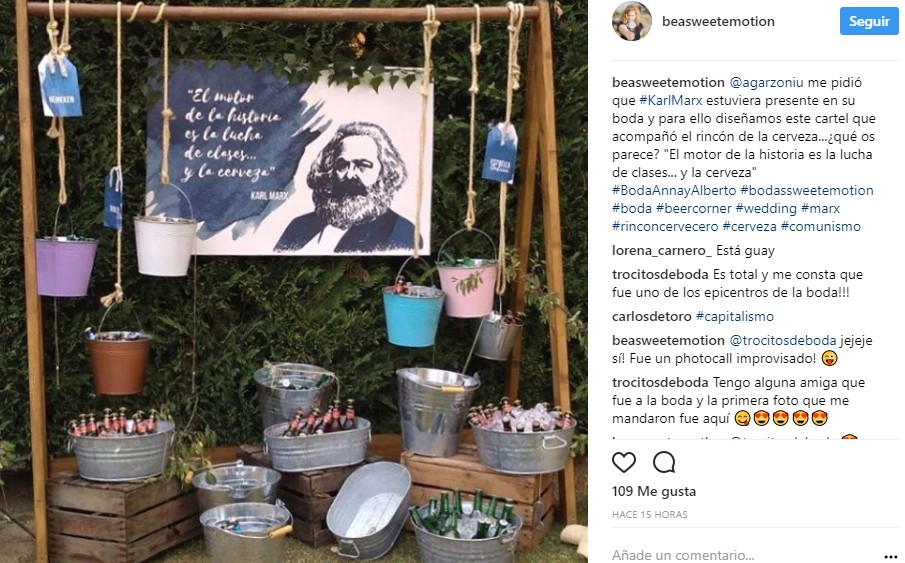View the 109 Me gusta likes list
Viewport: 905px width, 563px height.
(x=654, y=491)
